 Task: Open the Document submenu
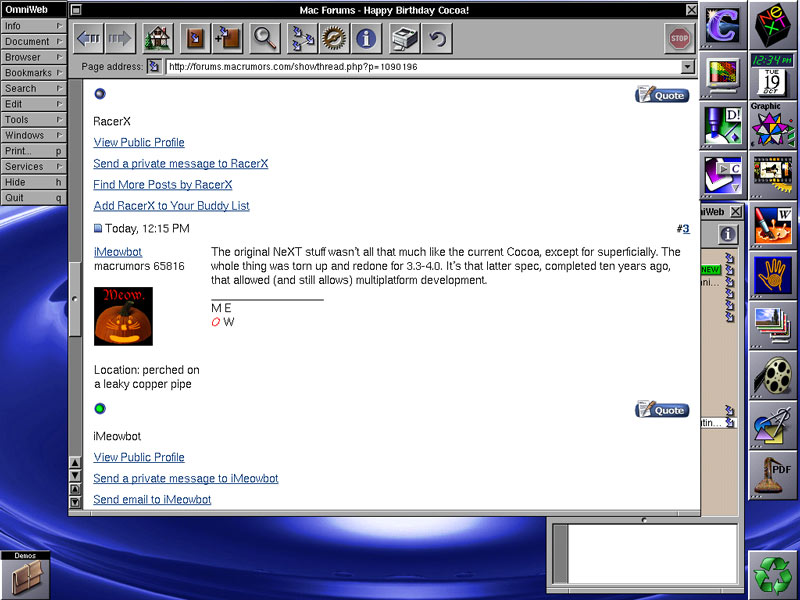pyautogui.click(x=34, y=41)
